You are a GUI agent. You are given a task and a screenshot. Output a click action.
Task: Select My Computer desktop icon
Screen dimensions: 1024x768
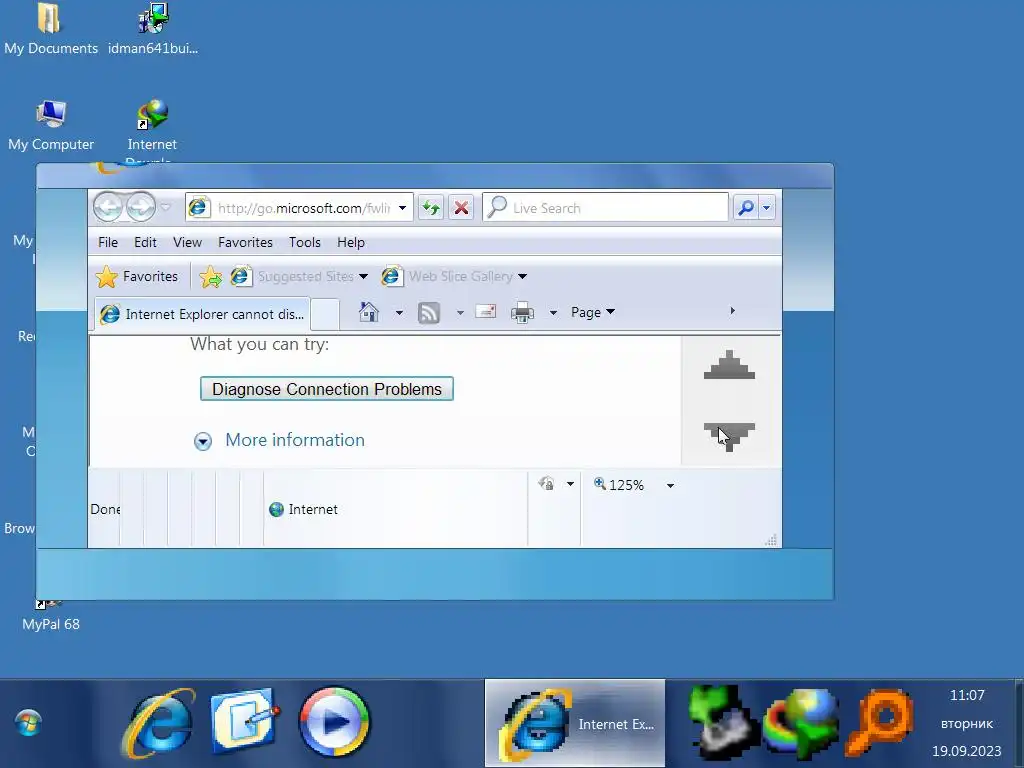(51, 125)
